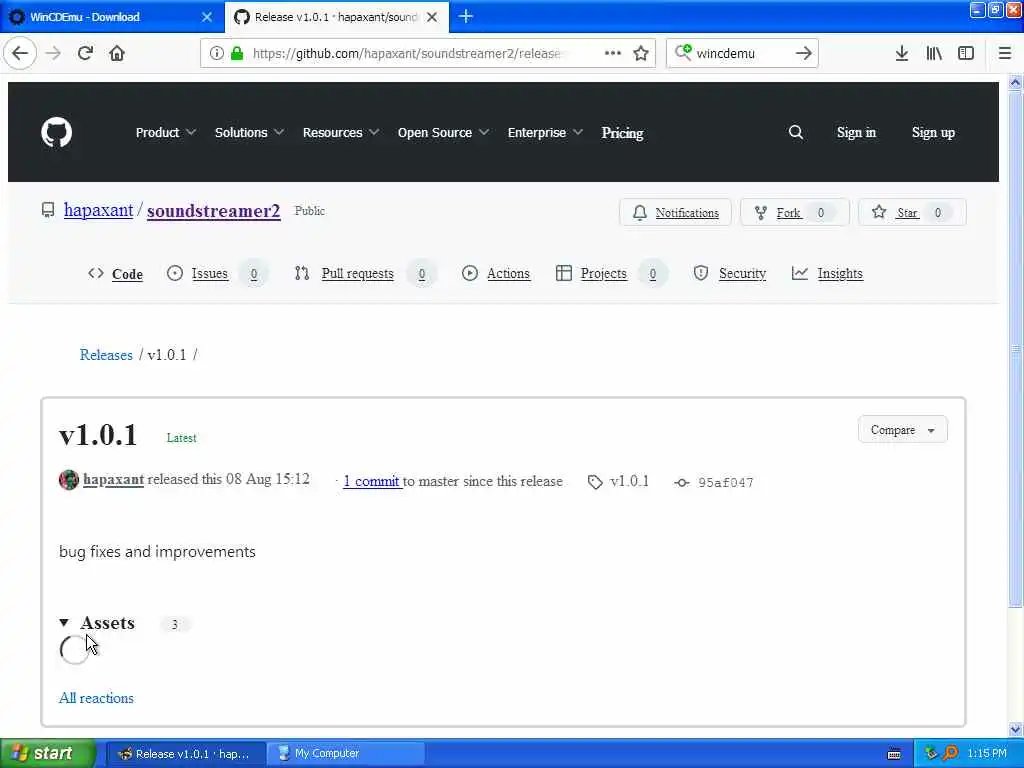Toggle the sidebar icon in toolbar

click(x=965, y=54)
